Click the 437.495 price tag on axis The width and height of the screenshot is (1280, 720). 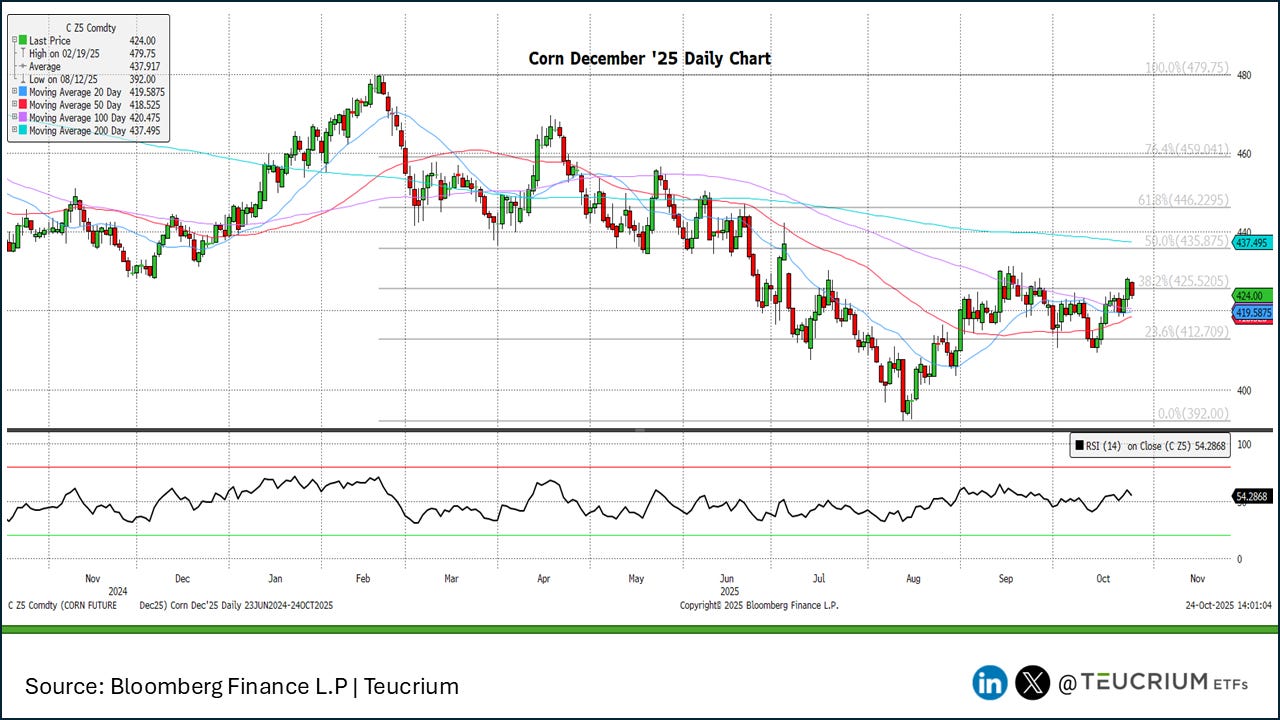point(1252,243)
